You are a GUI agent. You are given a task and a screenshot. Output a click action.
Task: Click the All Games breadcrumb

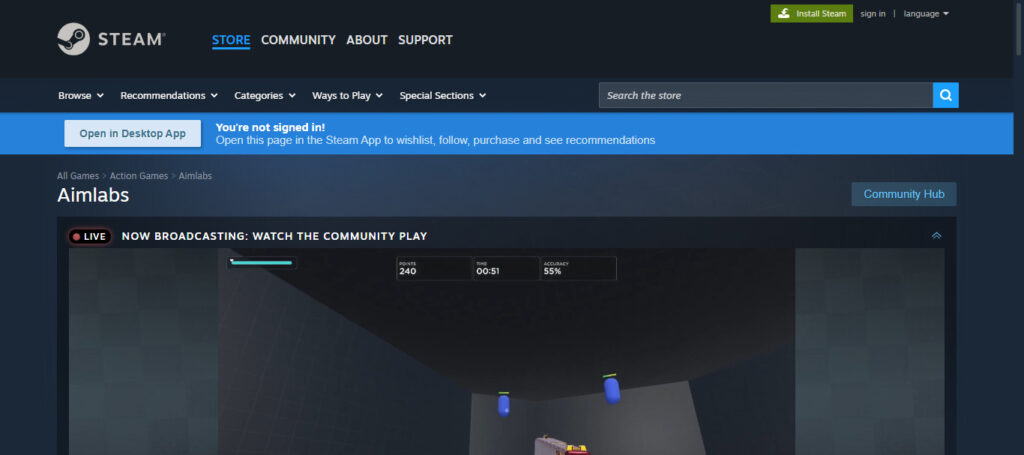(x=78, y=176)
